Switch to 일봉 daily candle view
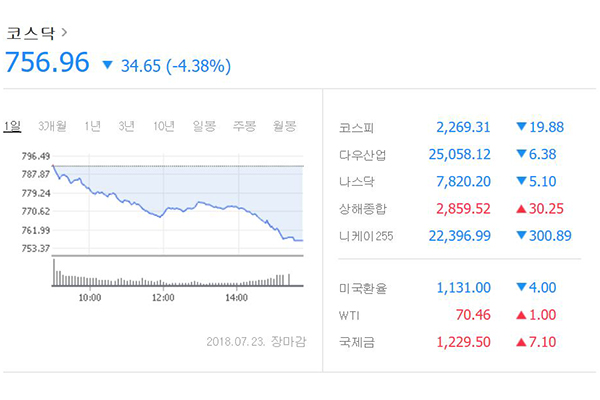Screen dimensions: 600x400 (204, 126)
